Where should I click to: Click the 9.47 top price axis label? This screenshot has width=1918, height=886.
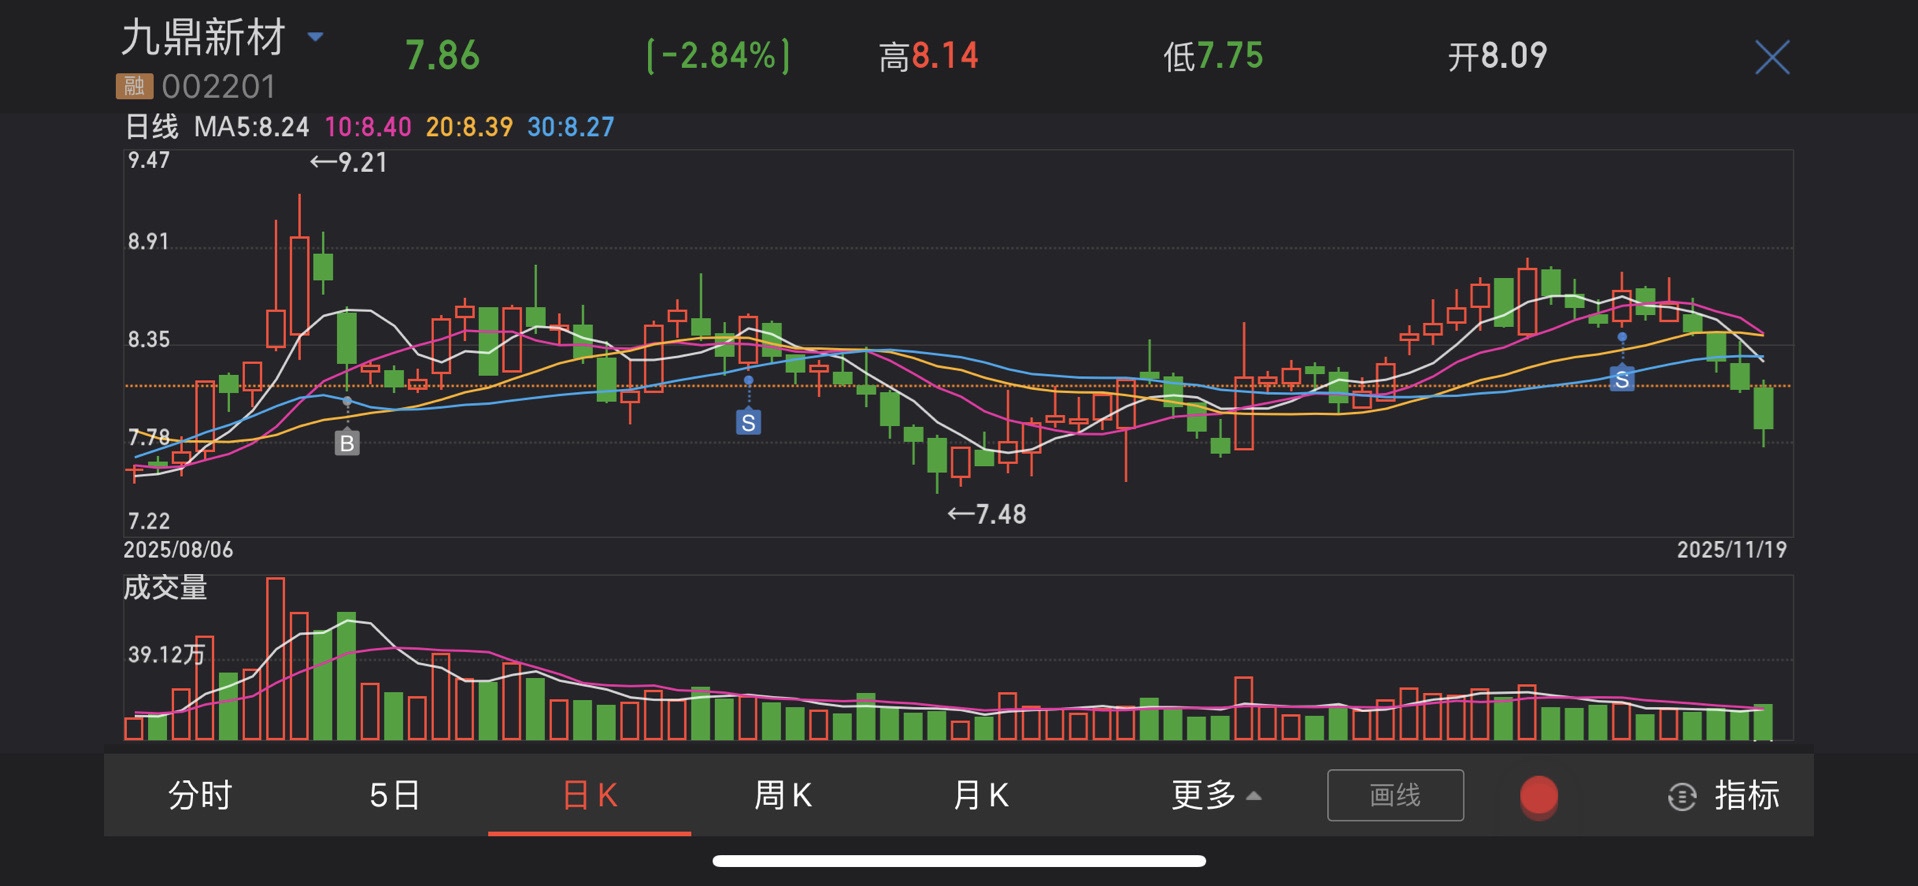tap(148, 161)
